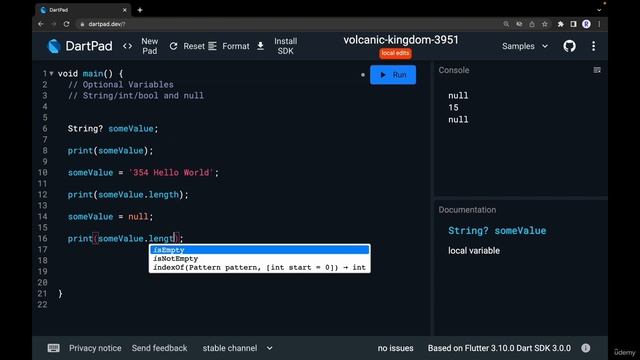Screen dimensions: 640x360
Task: Open the Privacy notice link
Action: [95, 348]
